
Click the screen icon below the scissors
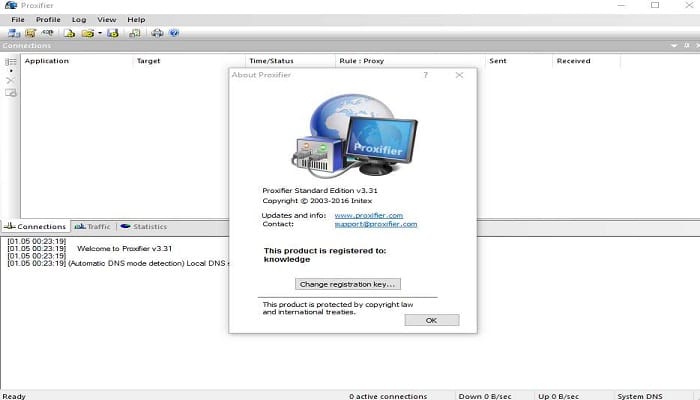pyautogui.click(x=11, y=93)
